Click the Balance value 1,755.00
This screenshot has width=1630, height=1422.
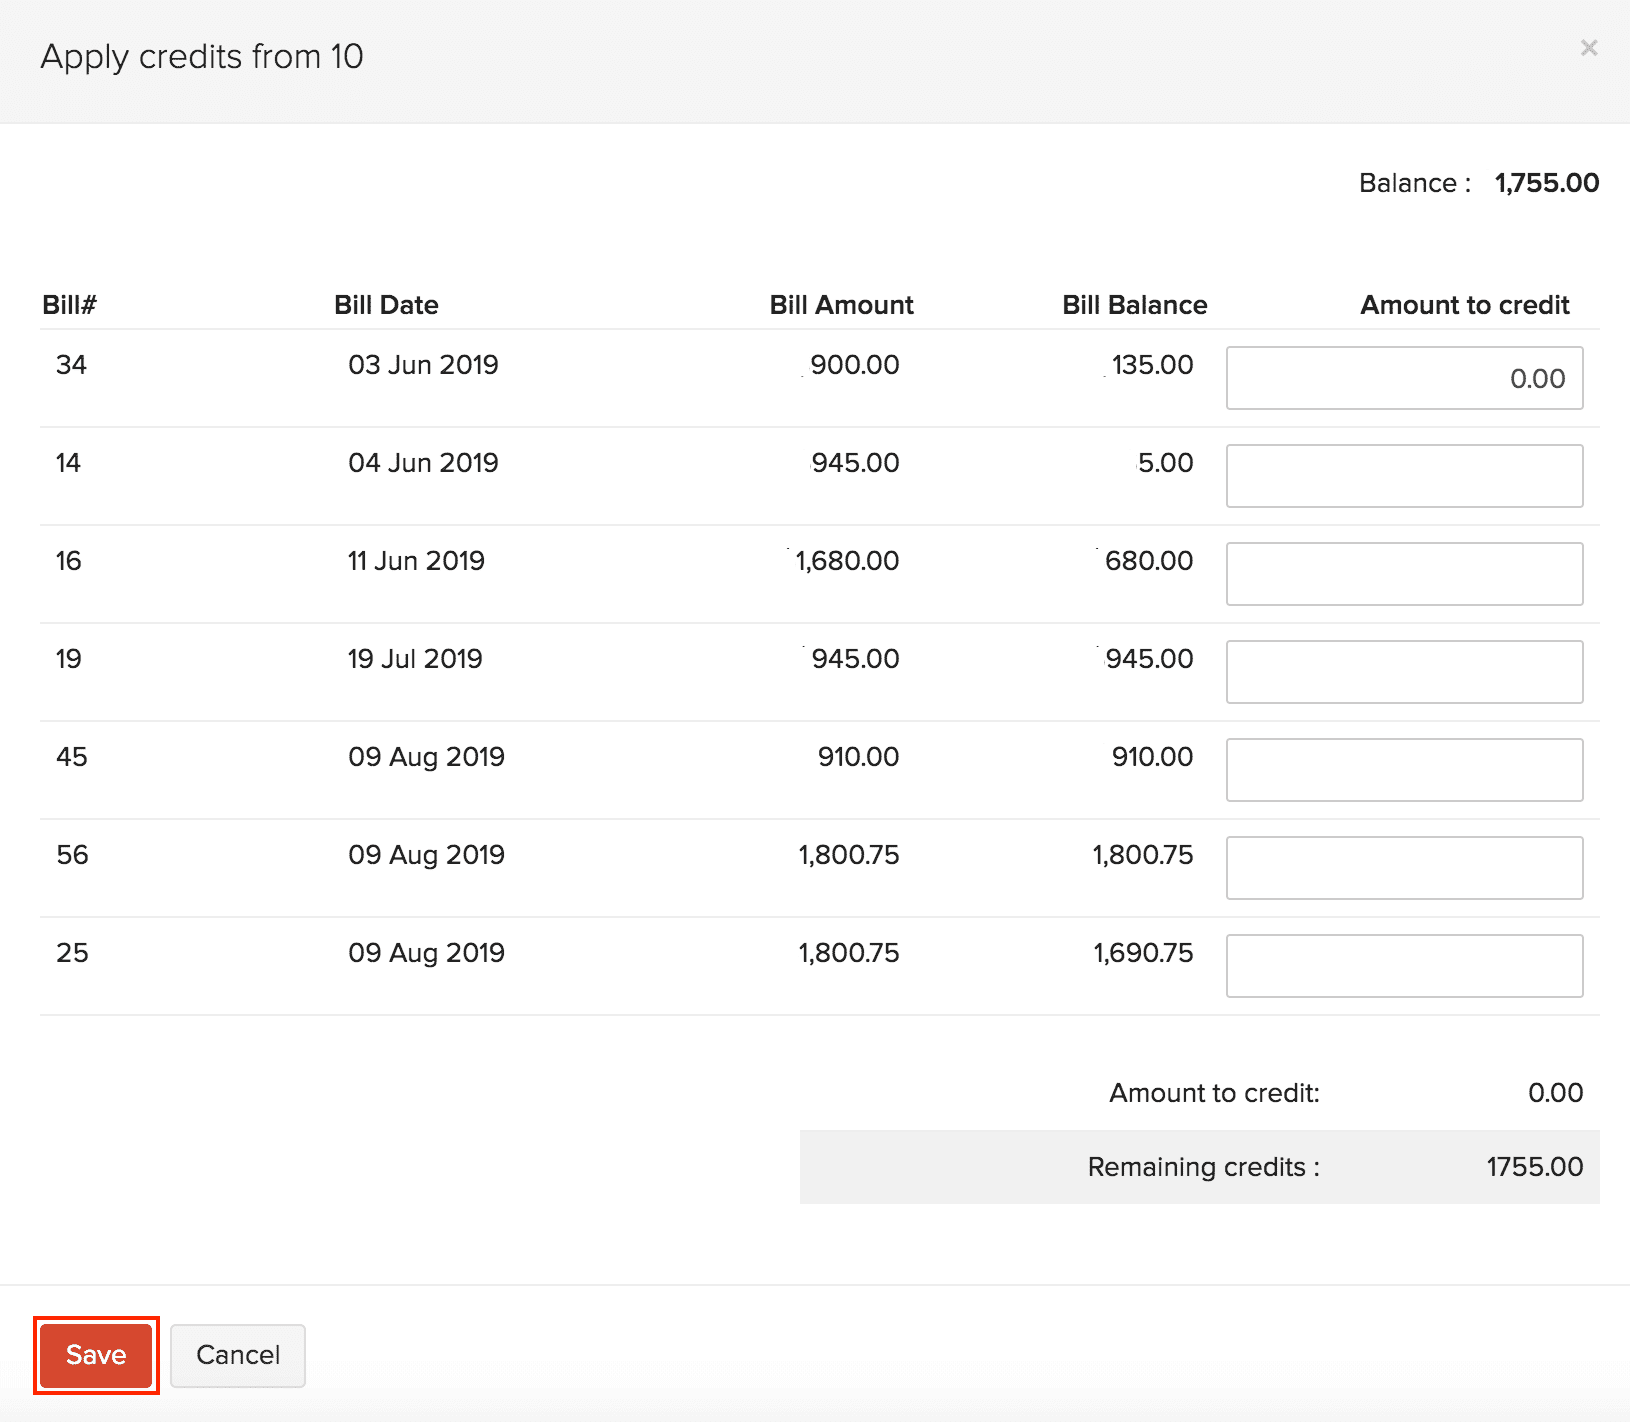(1546, 183)
